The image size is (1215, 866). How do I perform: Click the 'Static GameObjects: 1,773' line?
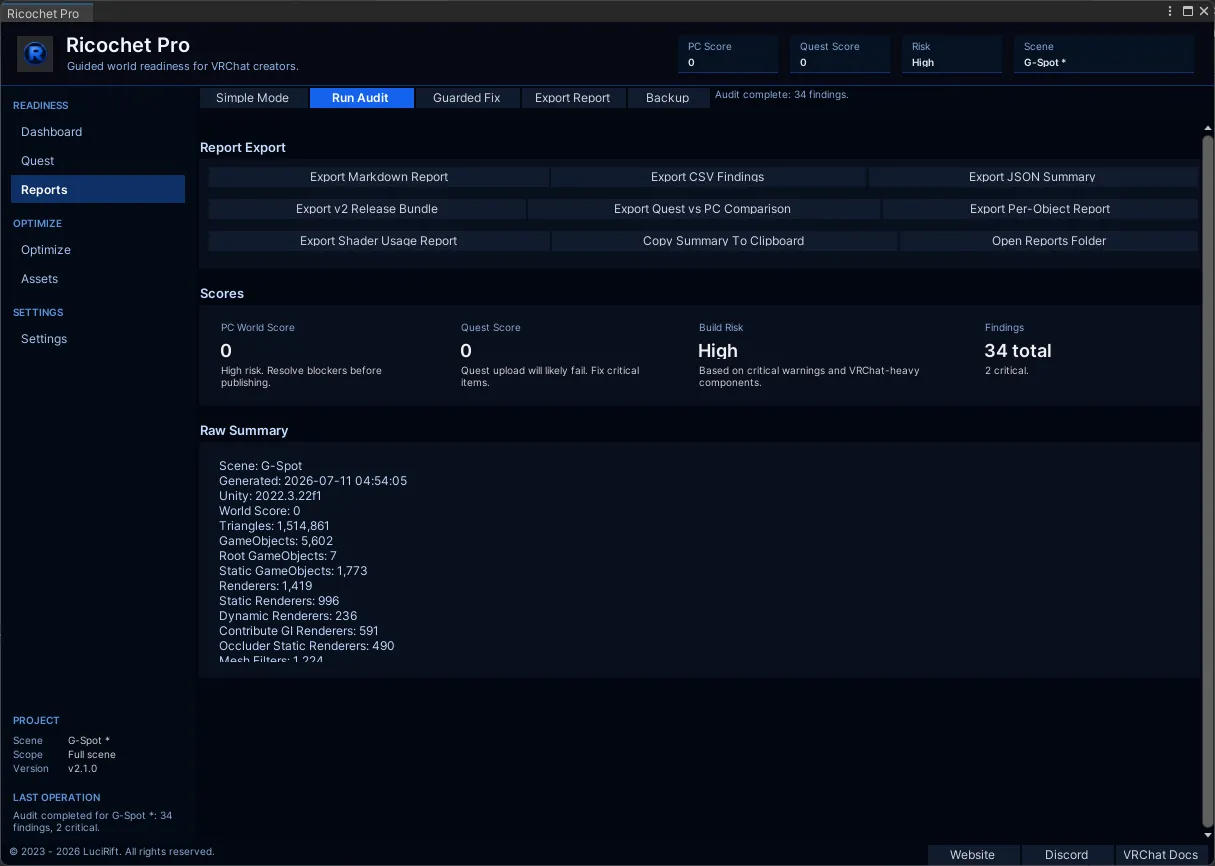click(293, 571)
